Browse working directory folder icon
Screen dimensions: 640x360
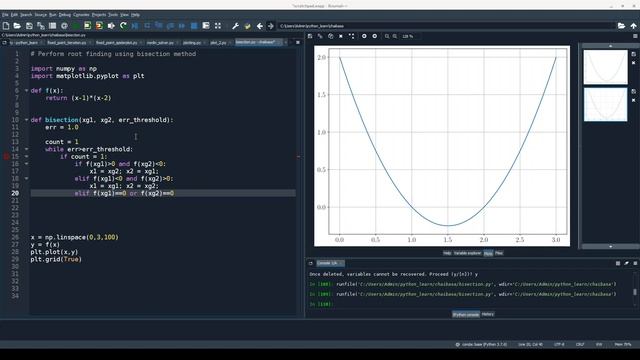[x=621, y=26]
